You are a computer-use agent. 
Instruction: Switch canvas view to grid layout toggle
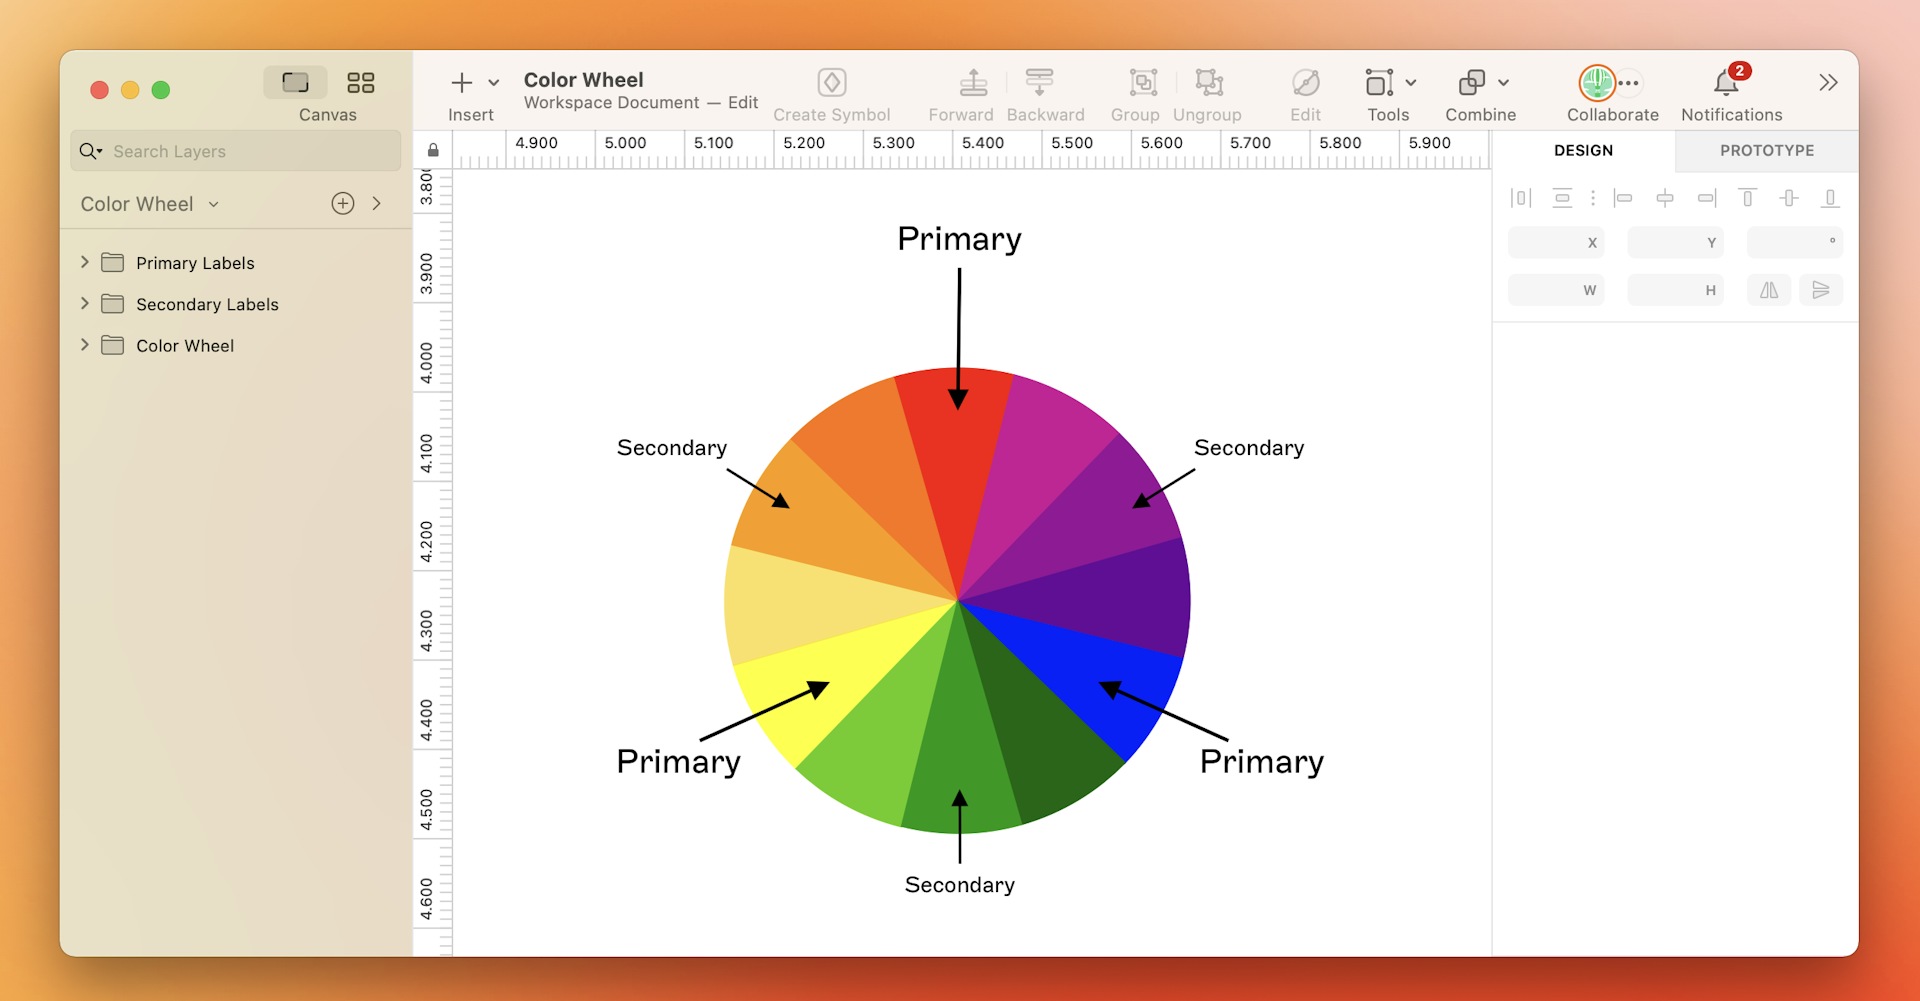click(361, 83)
